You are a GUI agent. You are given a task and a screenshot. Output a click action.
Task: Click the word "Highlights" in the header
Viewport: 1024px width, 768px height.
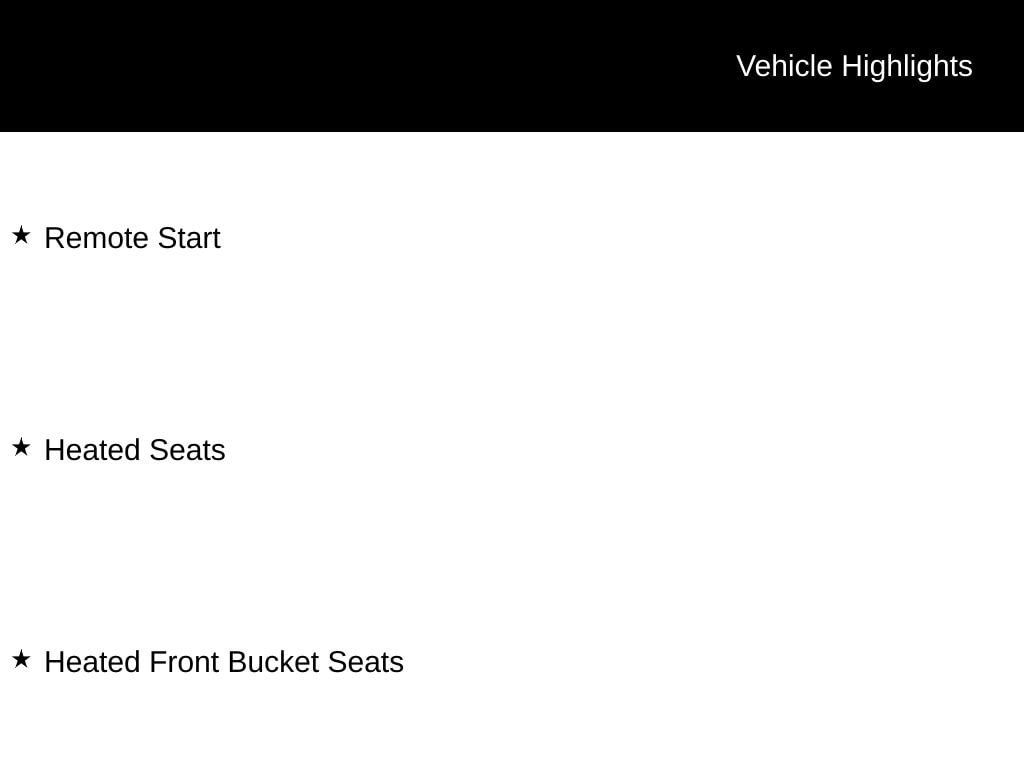pos(907,66)
